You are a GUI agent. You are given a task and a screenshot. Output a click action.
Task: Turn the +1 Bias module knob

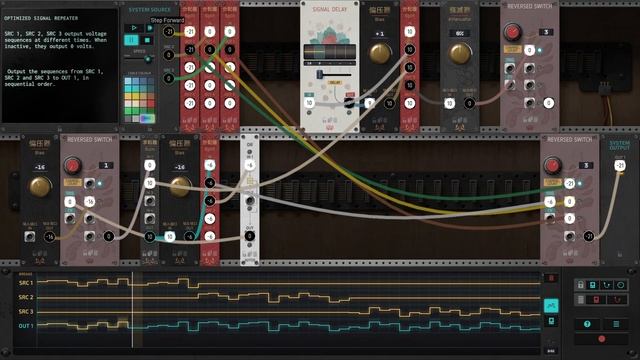point(380,54)
